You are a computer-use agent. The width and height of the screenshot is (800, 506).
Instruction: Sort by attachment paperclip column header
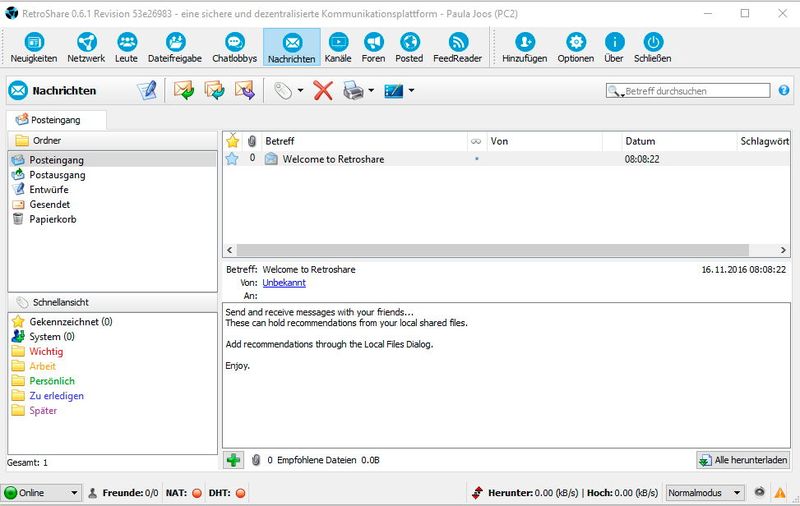click(x=252, y=141)
